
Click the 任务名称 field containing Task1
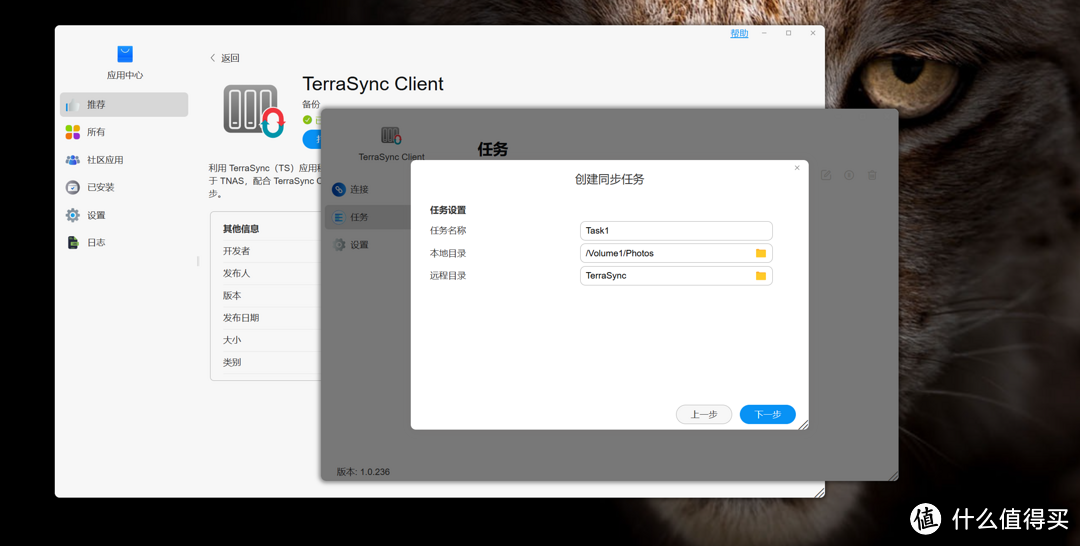click(676, 231)
